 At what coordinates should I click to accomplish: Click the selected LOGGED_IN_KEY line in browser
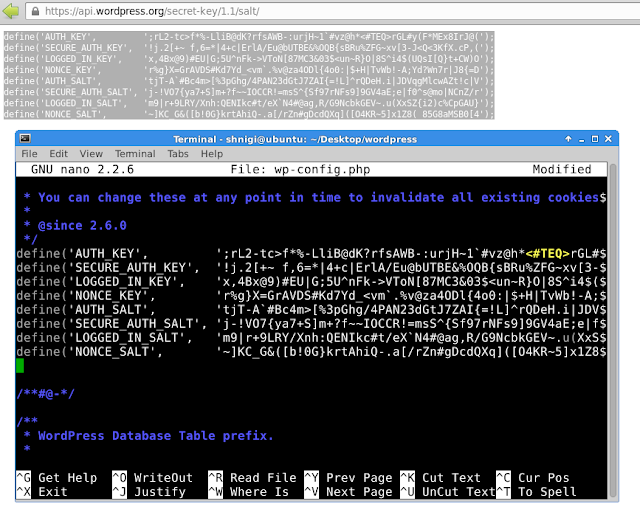click(x=249, y=59)
